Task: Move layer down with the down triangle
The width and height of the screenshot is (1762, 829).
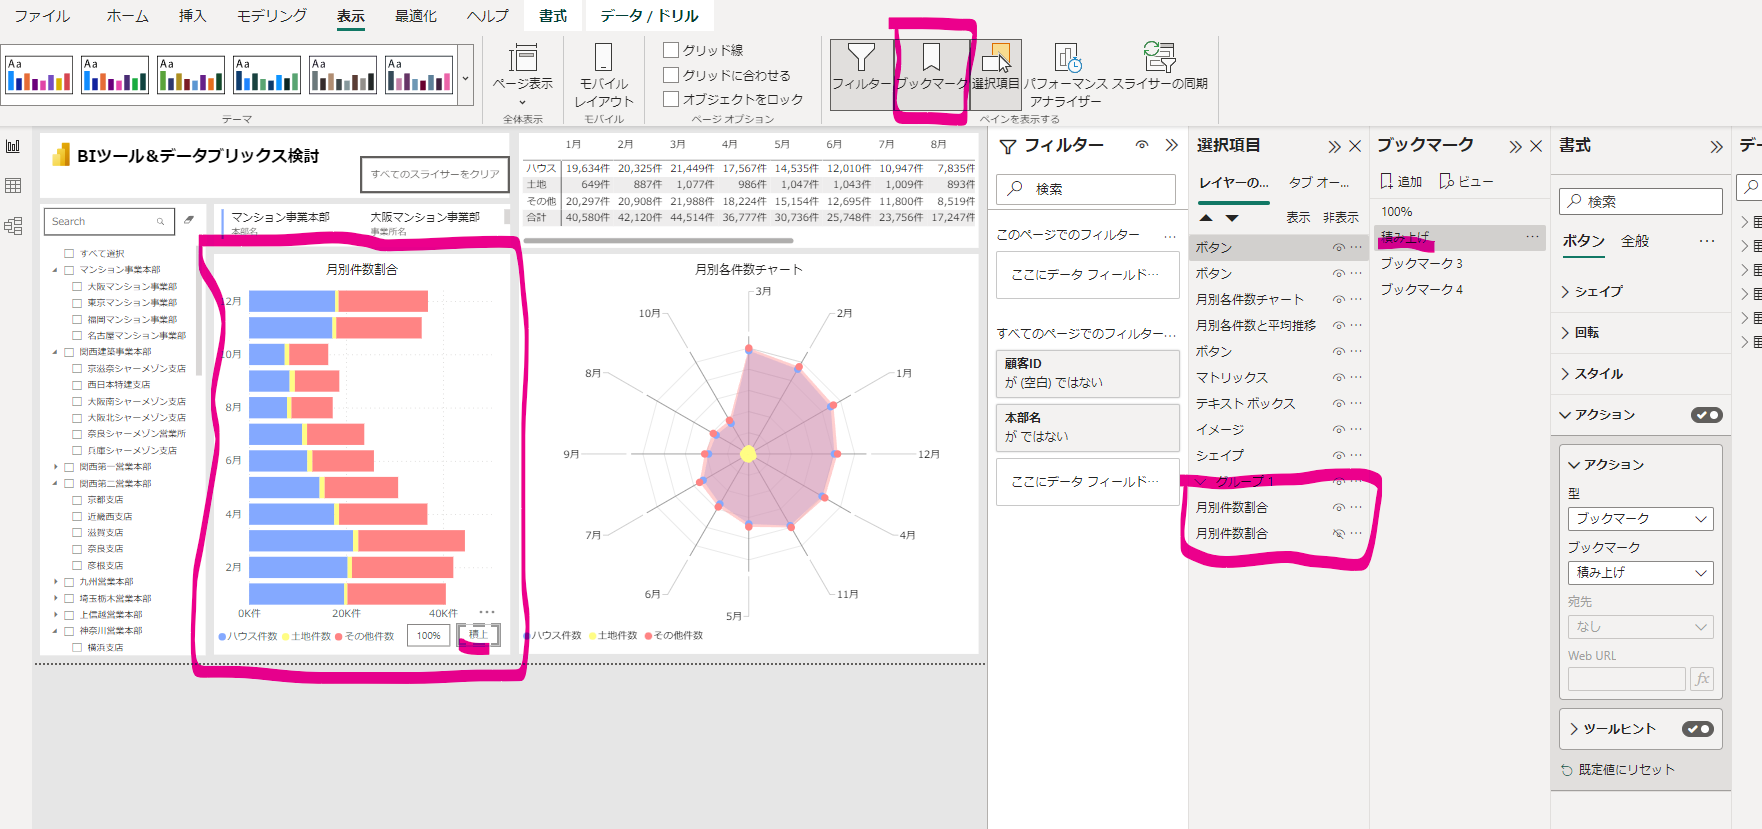Action: click(1232, 217)
